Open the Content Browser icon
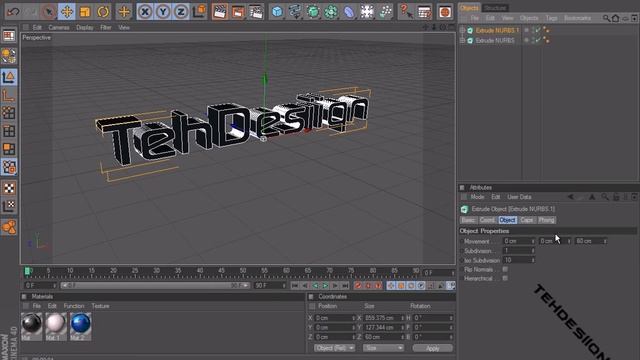Screen dimensions: 640x360 [445, 12]
